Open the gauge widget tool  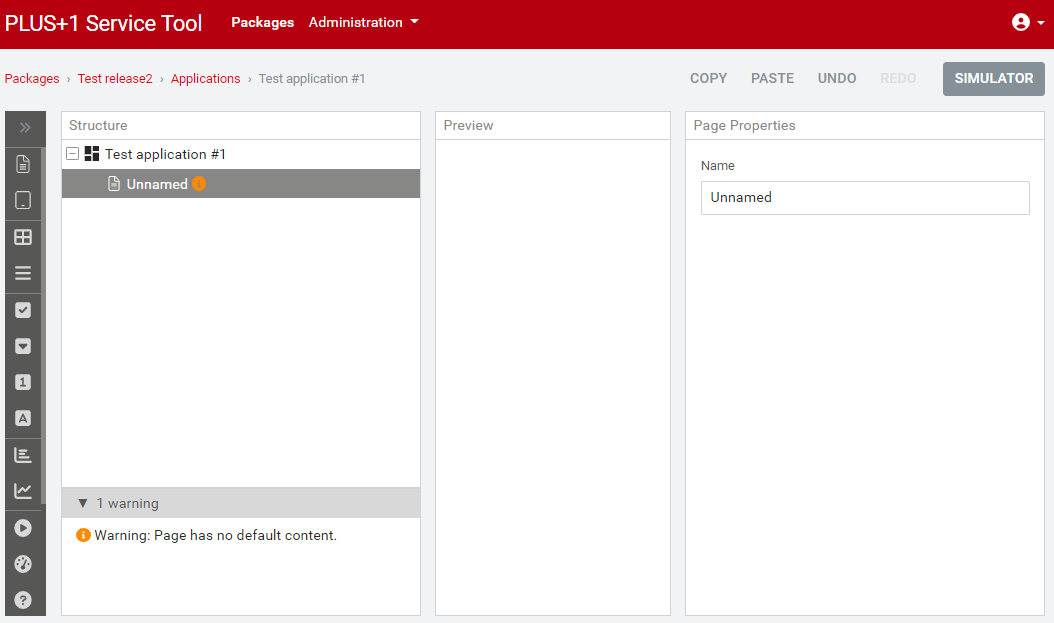24,563
